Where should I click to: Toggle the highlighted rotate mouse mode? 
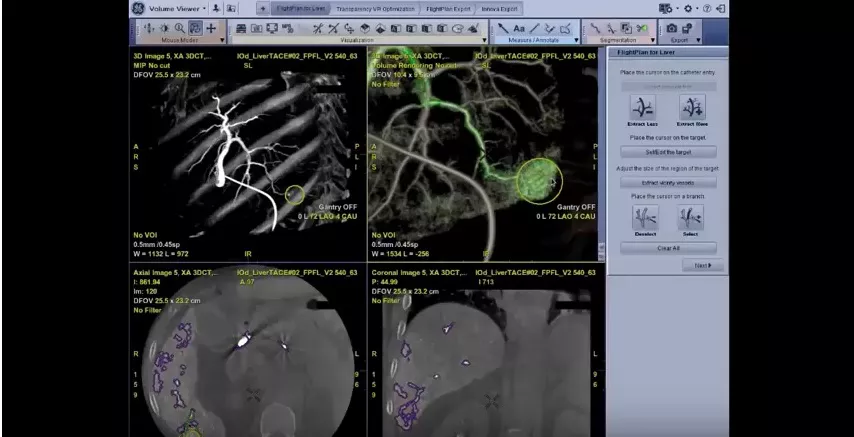196,28
